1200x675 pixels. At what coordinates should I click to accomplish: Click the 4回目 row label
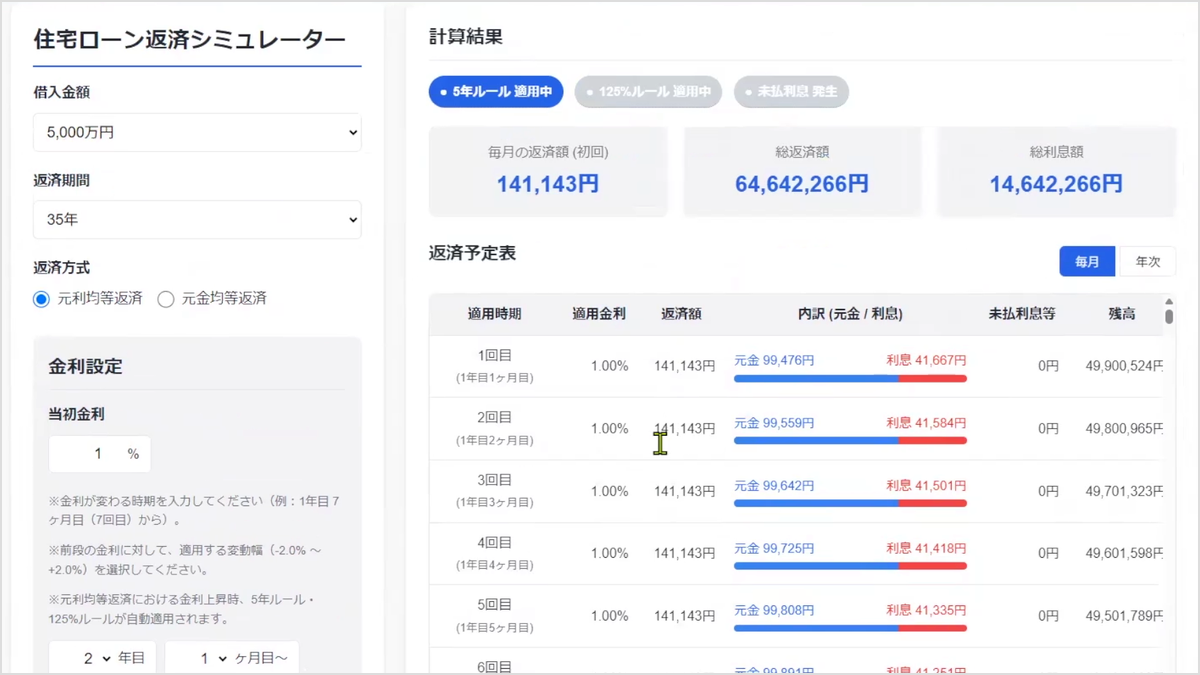pos(495,543)
